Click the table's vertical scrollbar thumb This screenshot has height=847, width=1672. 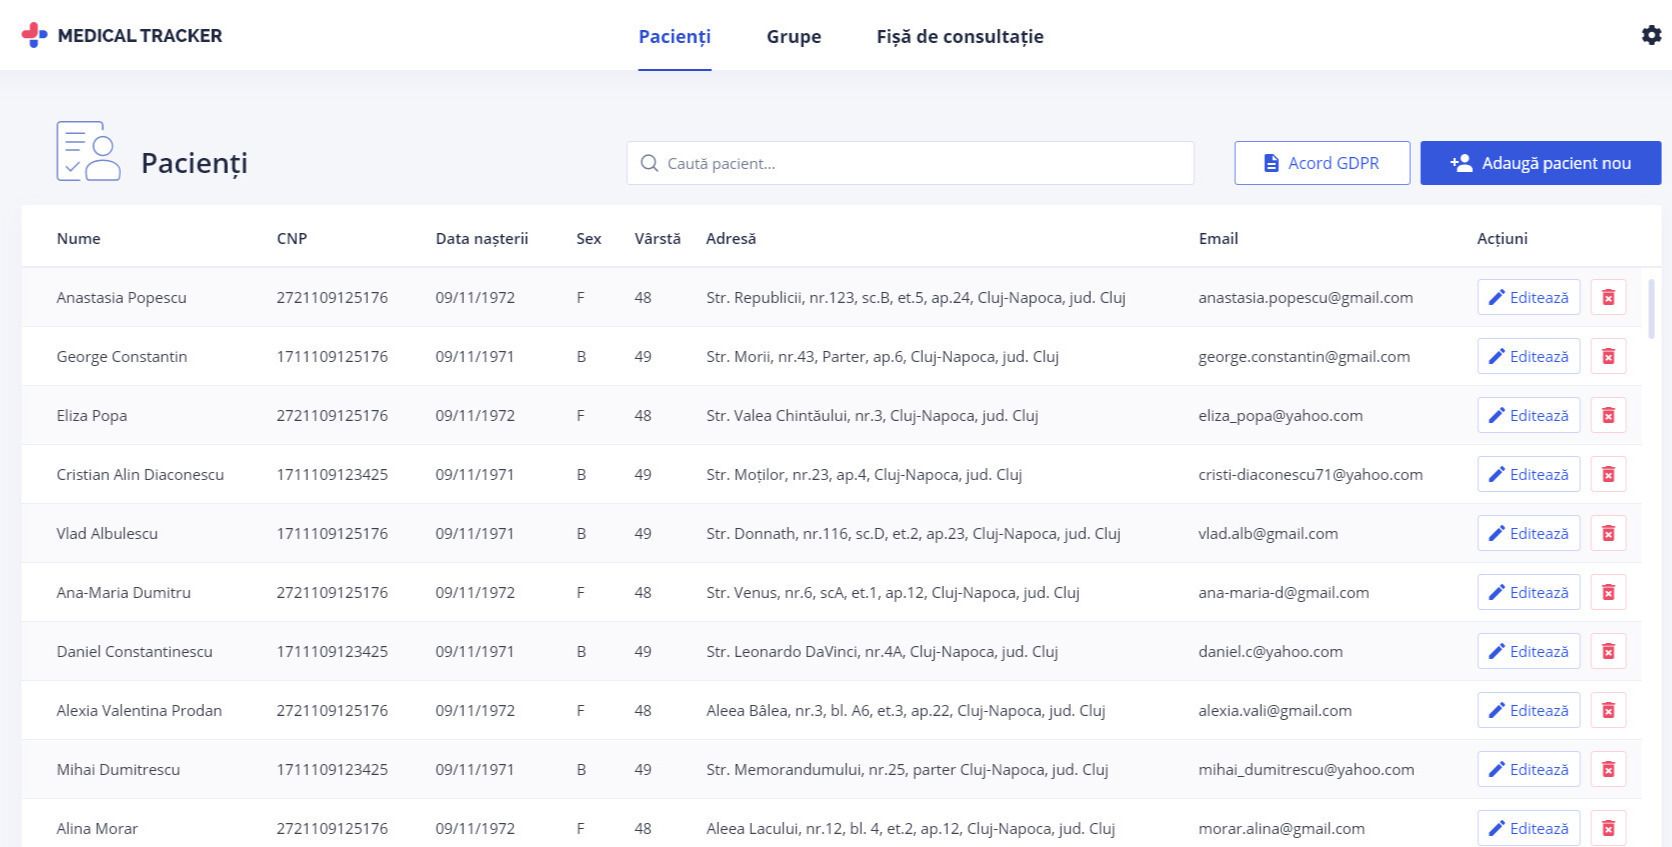[1651, 309]
